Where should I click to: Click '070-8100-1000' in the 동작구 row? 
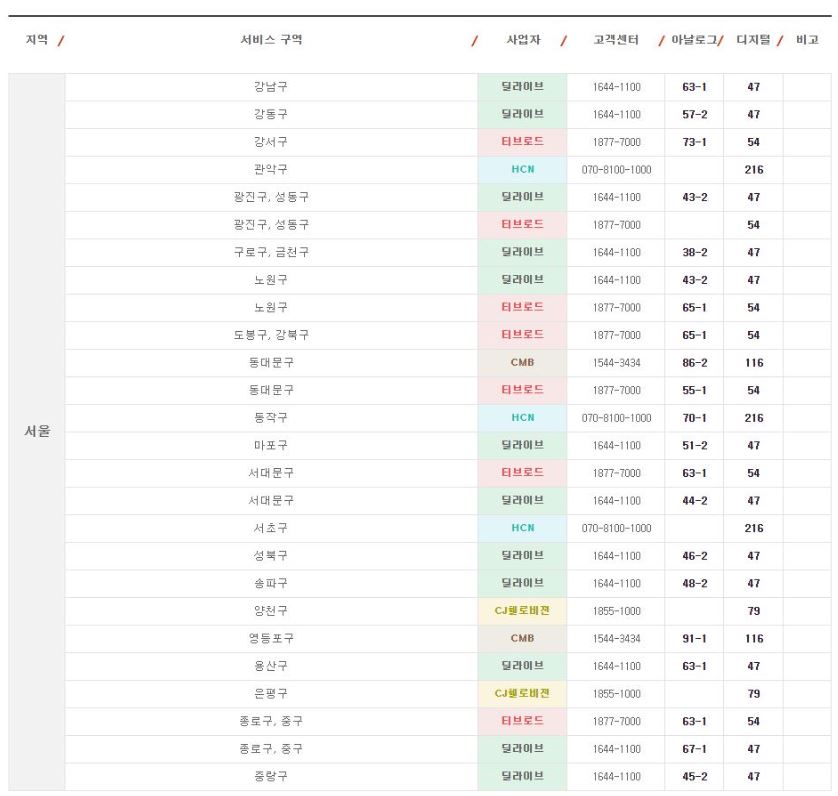click(x=616, y=418)
